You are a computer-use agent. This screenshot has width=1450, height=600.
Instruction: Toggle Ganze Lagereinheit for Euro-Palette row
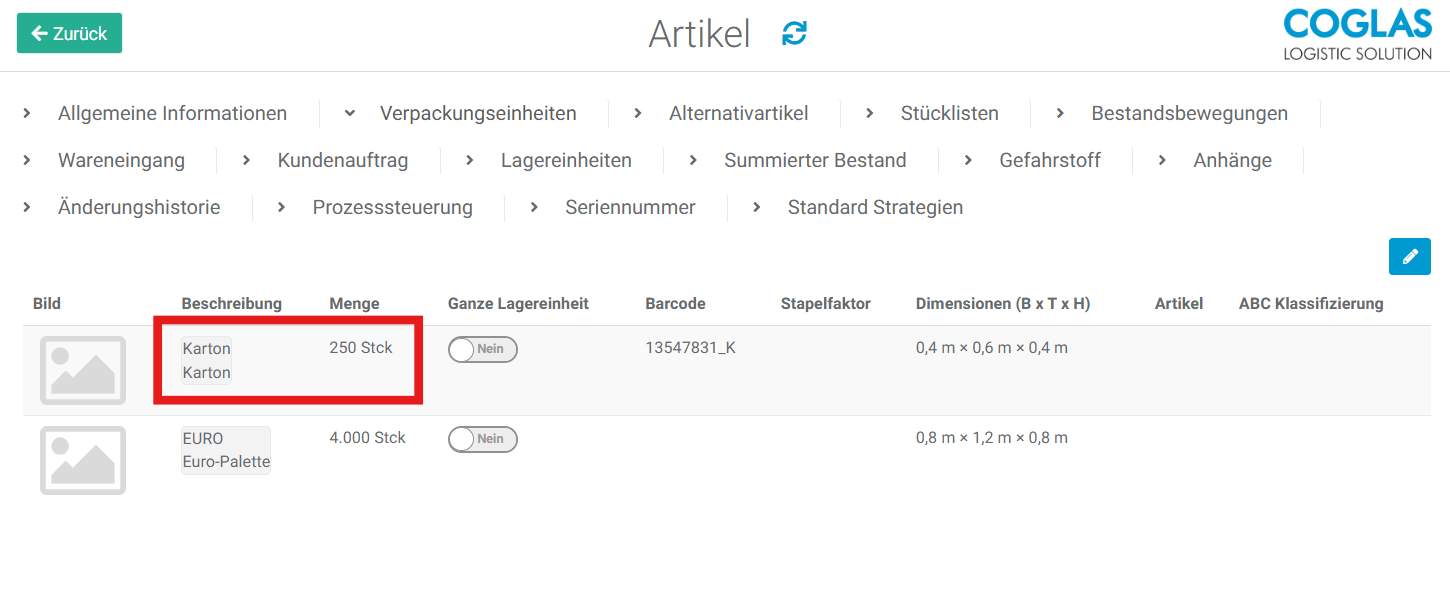pos(482,439)
